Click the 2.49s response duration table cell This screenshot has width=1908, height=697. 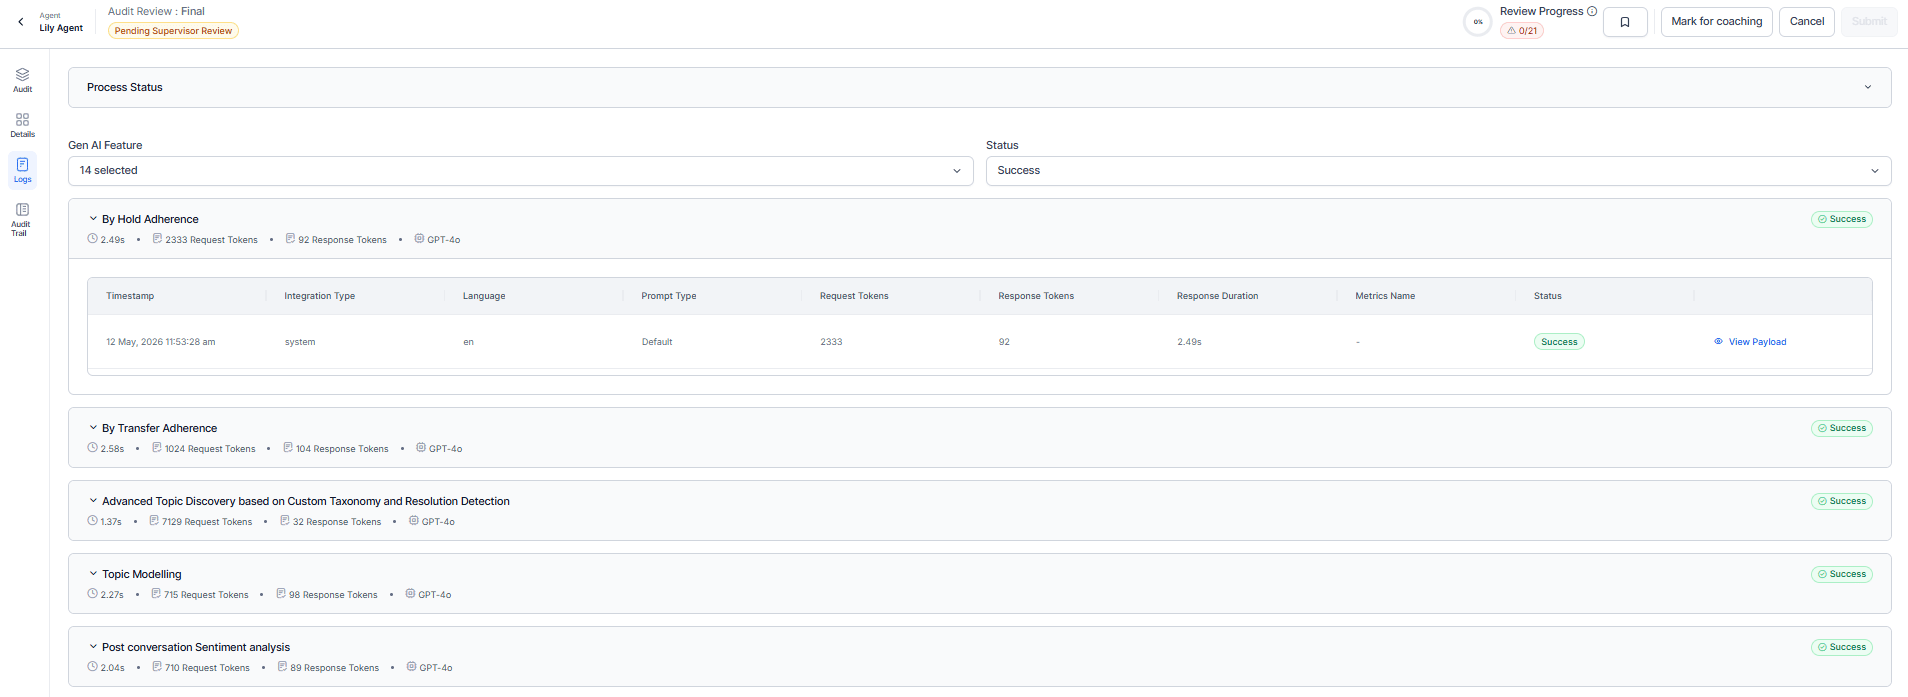[1189, 342]
